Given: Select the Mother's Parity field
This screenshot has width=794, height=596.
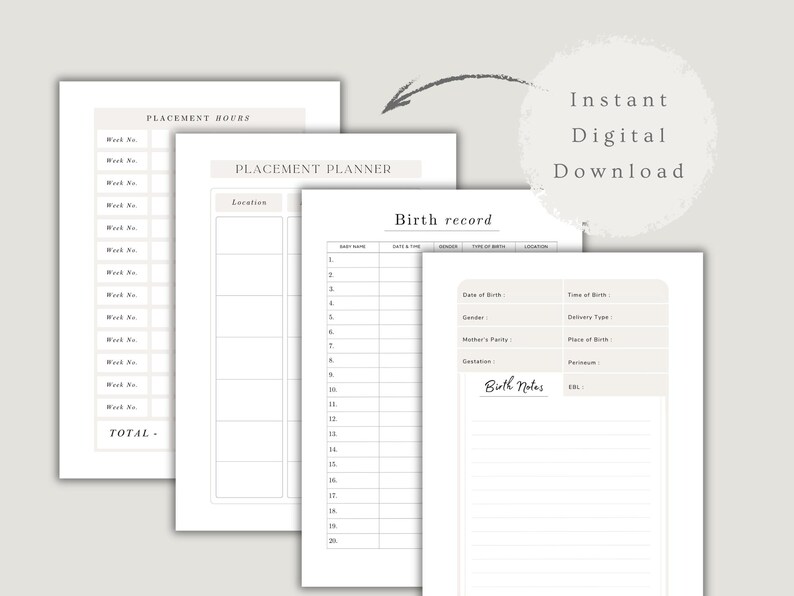Looking at the screenshot, I should tap(510, 338).
